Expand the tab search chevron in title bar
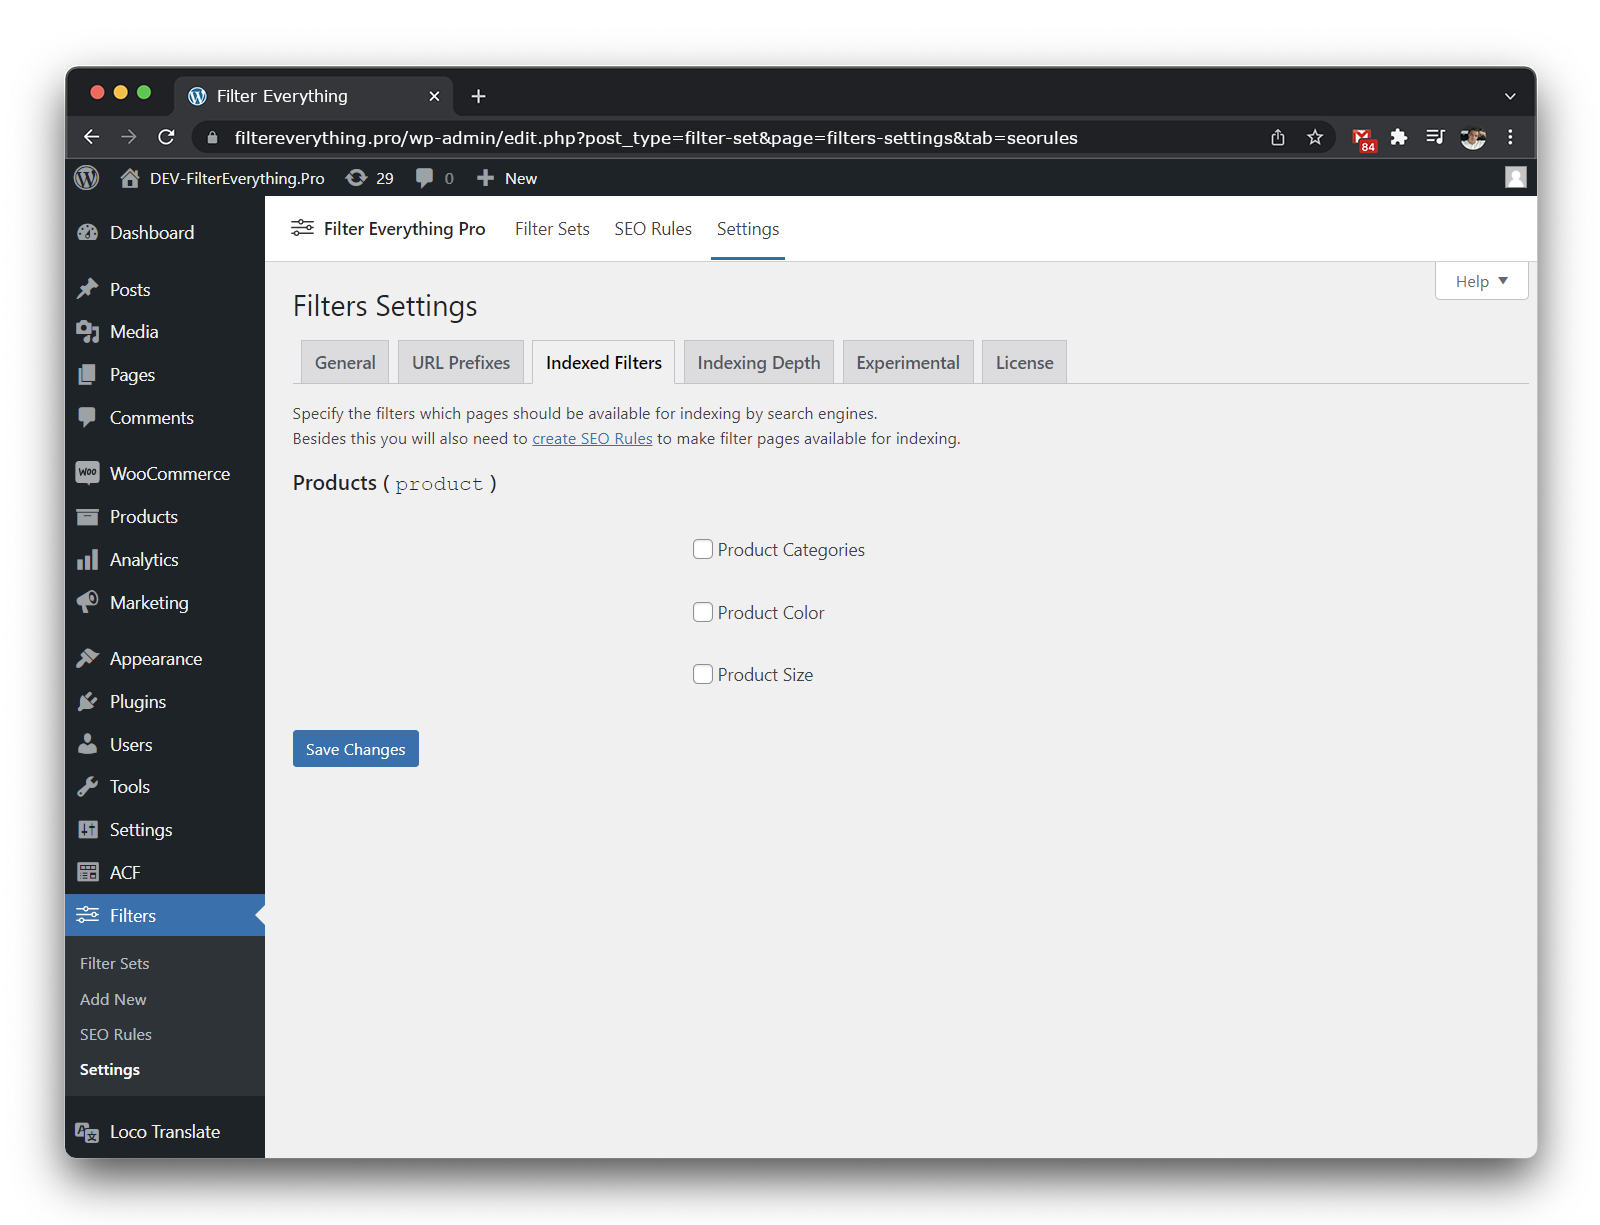 point(1510,96)
